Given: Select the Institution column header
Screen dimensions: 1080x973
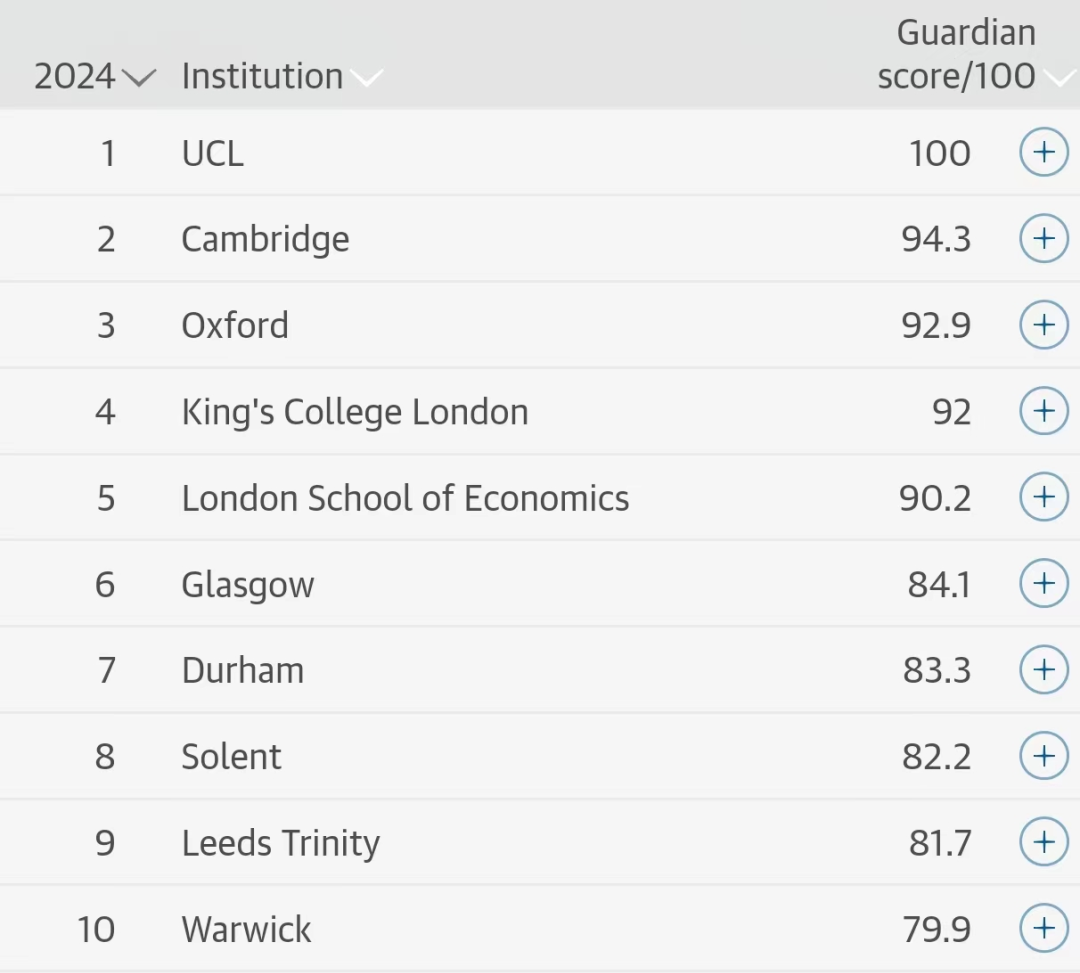Looking at the screenshot, I should coord(262,76).
